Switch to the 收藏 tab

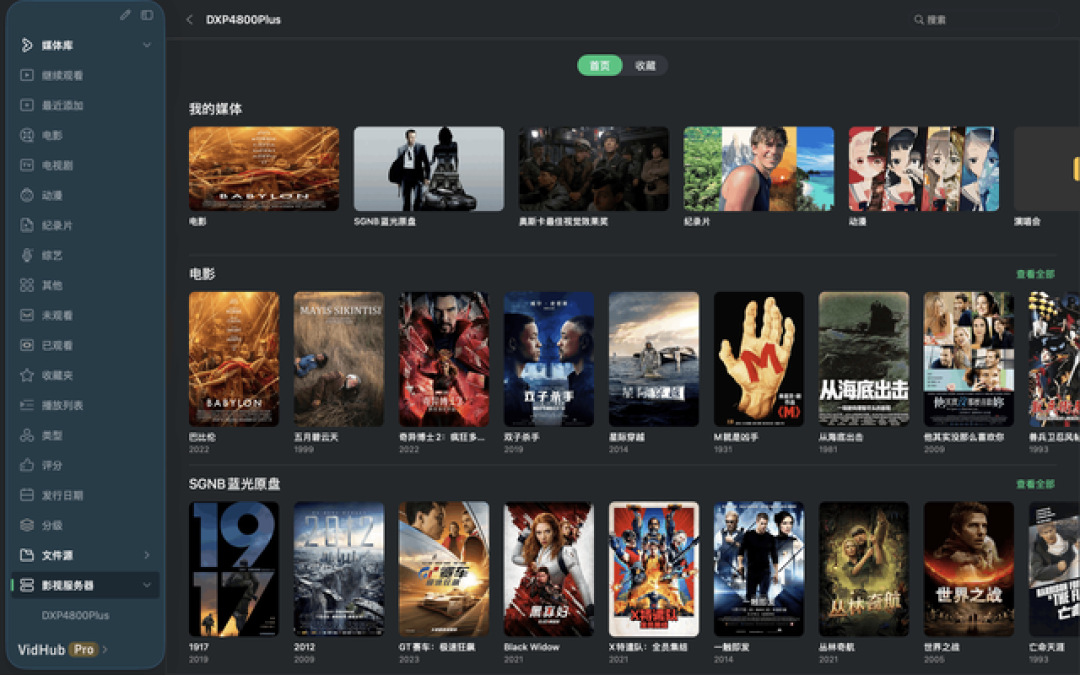[645, 65]
